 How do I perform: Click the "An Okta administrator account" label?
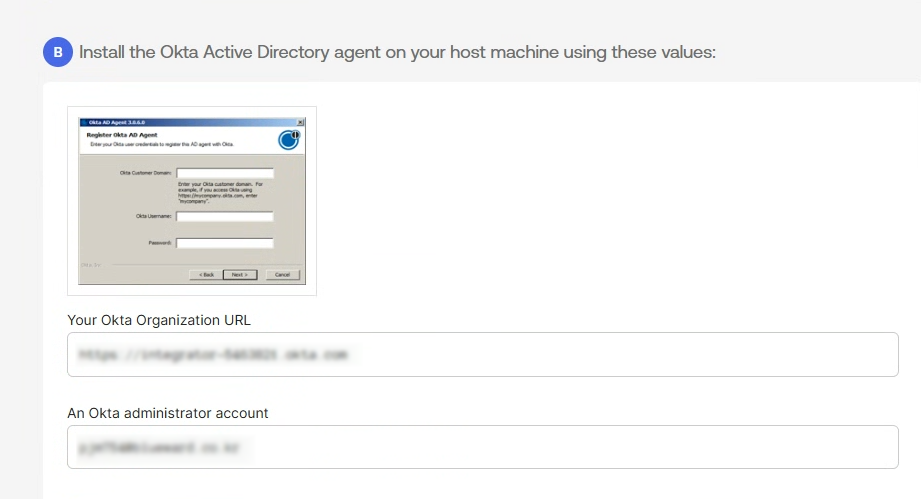coord(168,413)
